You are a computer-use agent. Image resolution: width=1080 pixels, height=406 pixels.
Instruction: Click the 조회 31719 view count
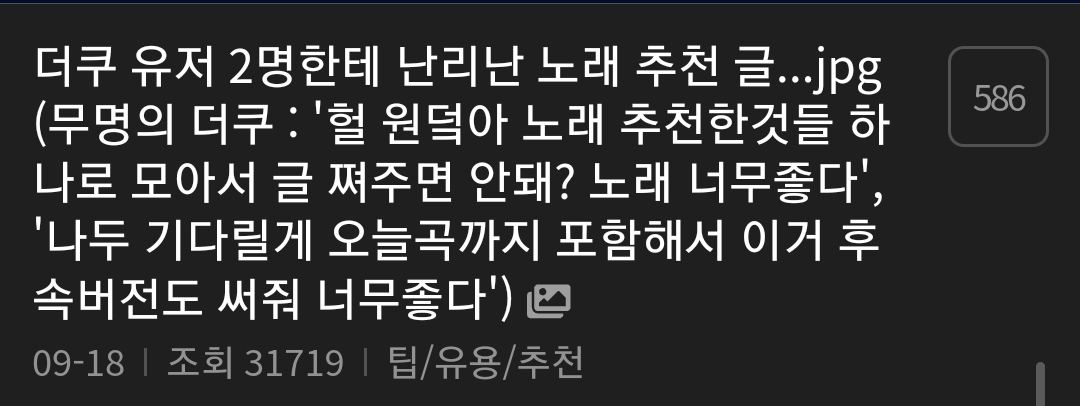coord(255,363)
